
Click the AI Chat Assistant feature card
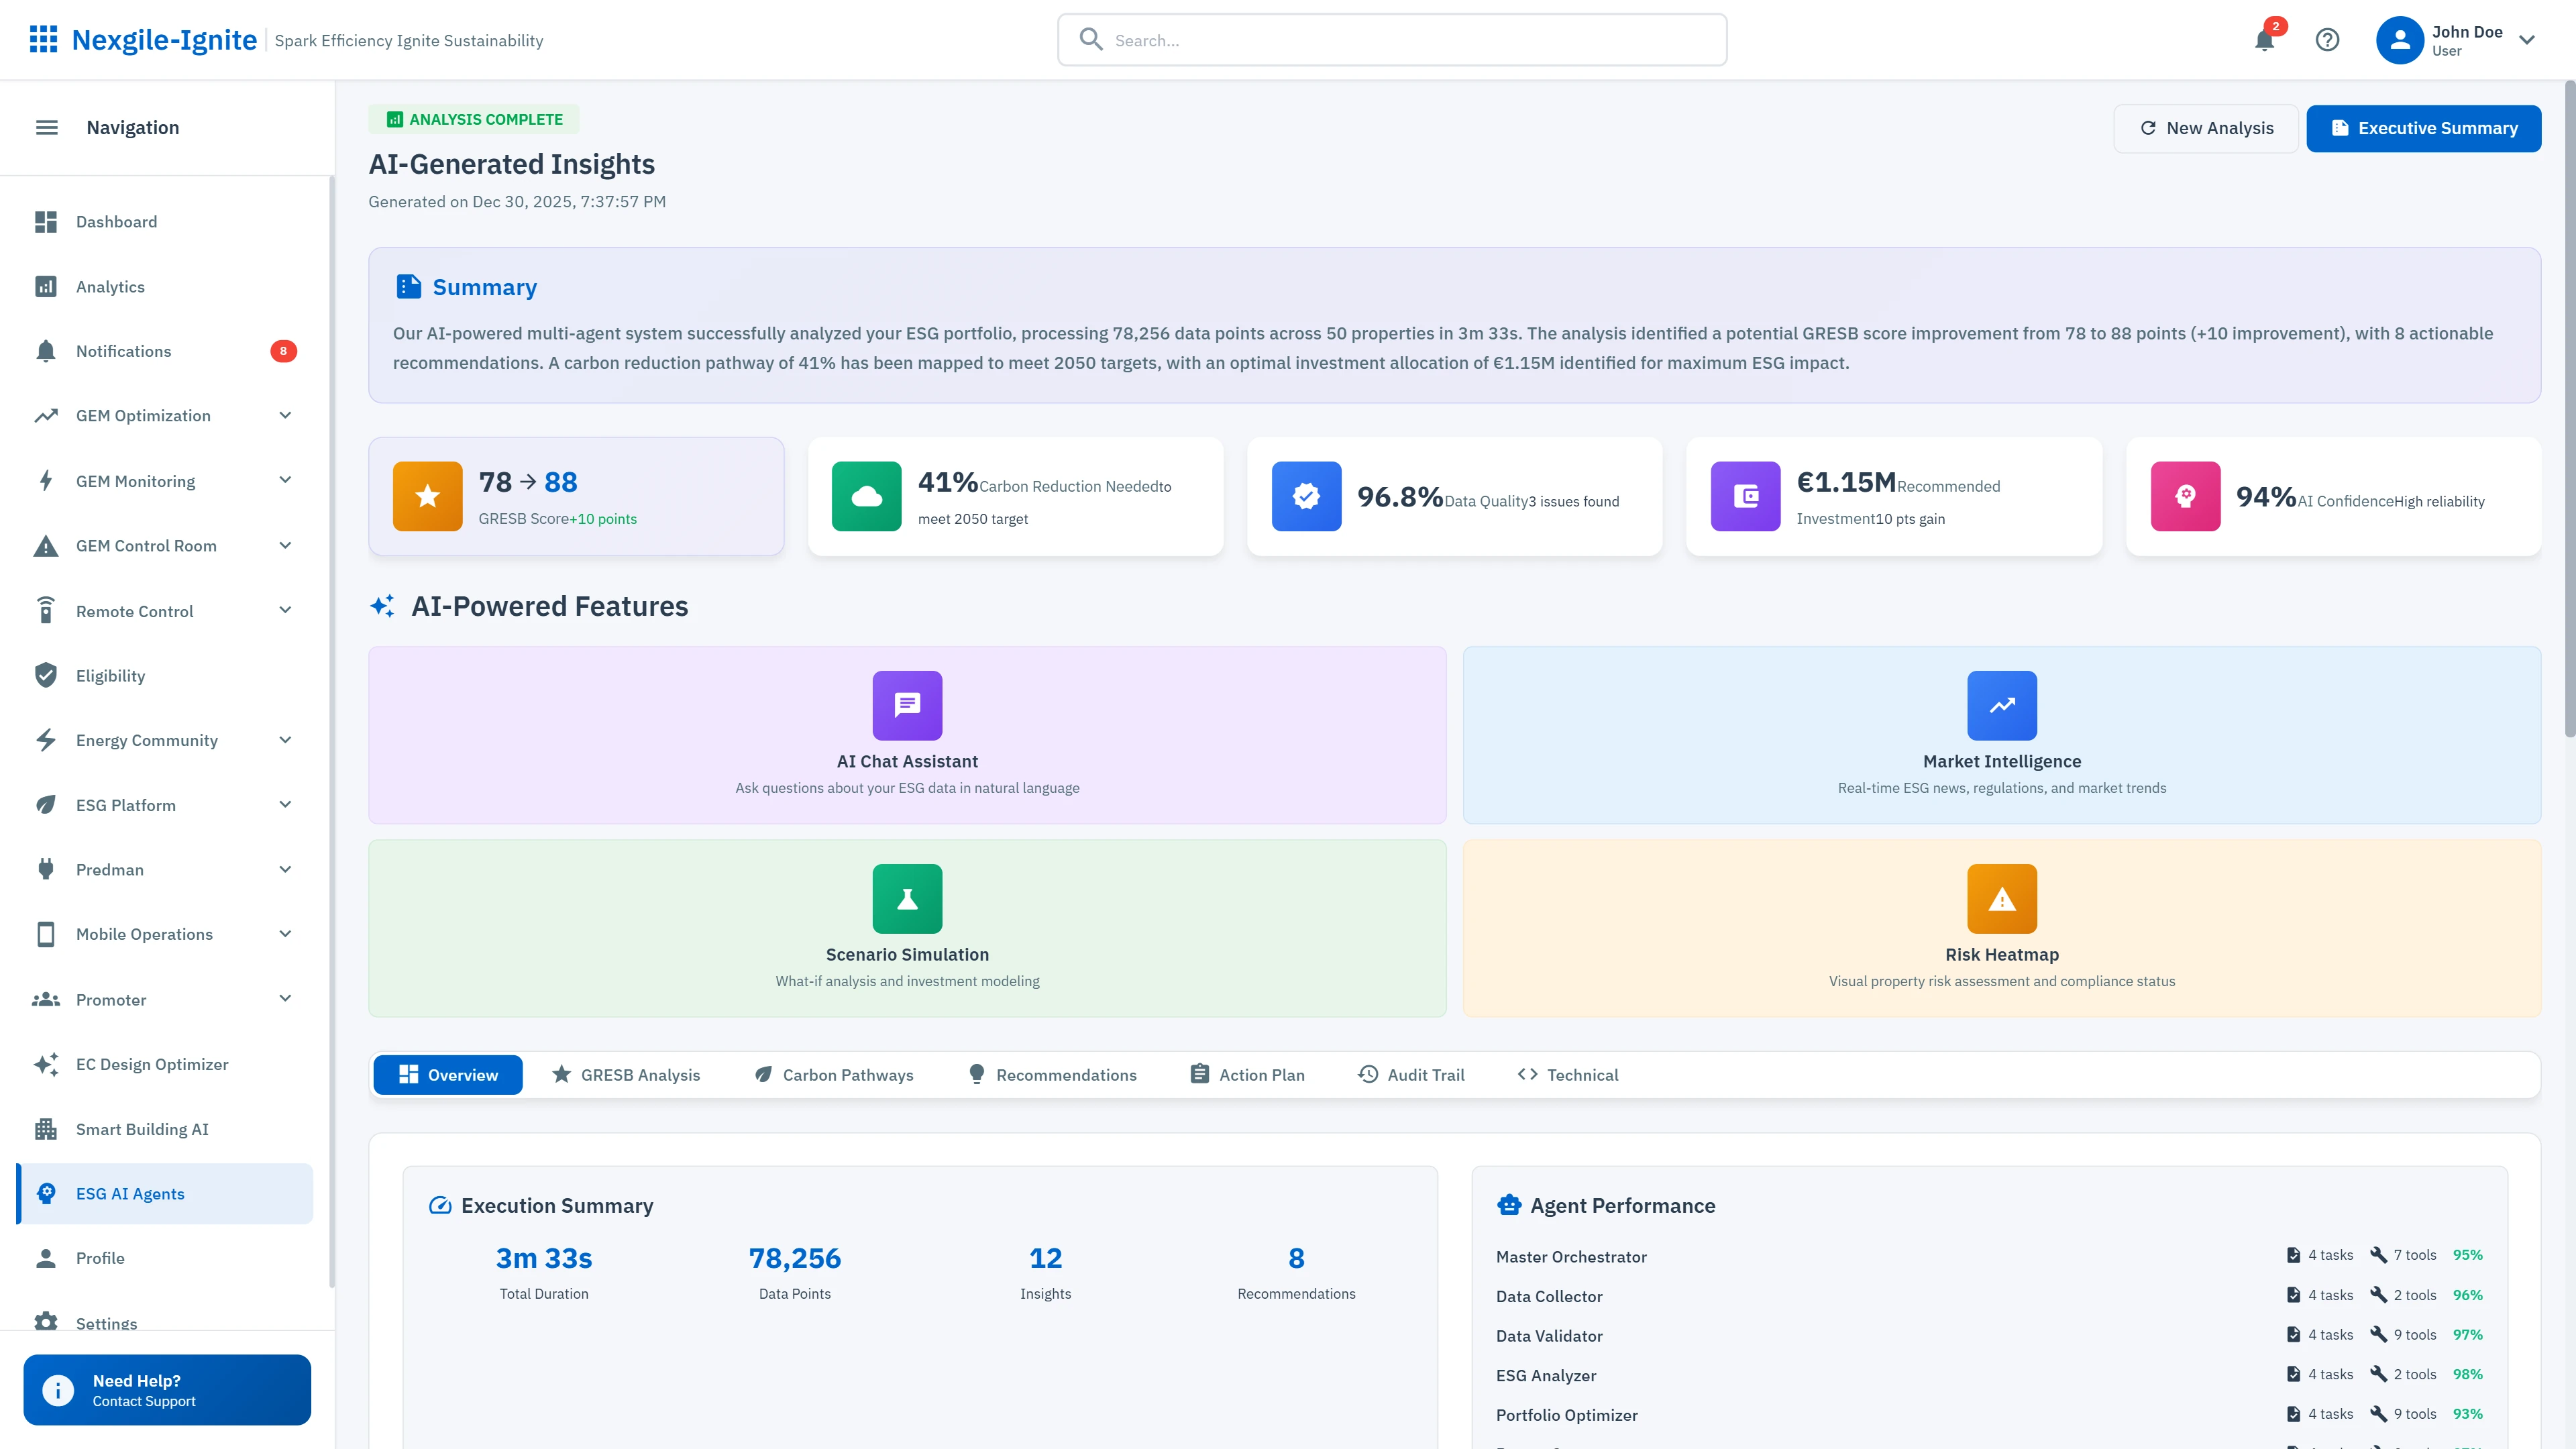coord(906,734)
